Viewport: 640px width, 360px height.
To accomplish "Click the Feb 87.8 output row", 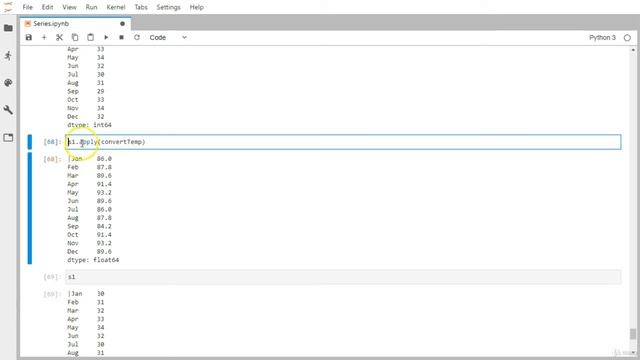I will tap(89, 167).
